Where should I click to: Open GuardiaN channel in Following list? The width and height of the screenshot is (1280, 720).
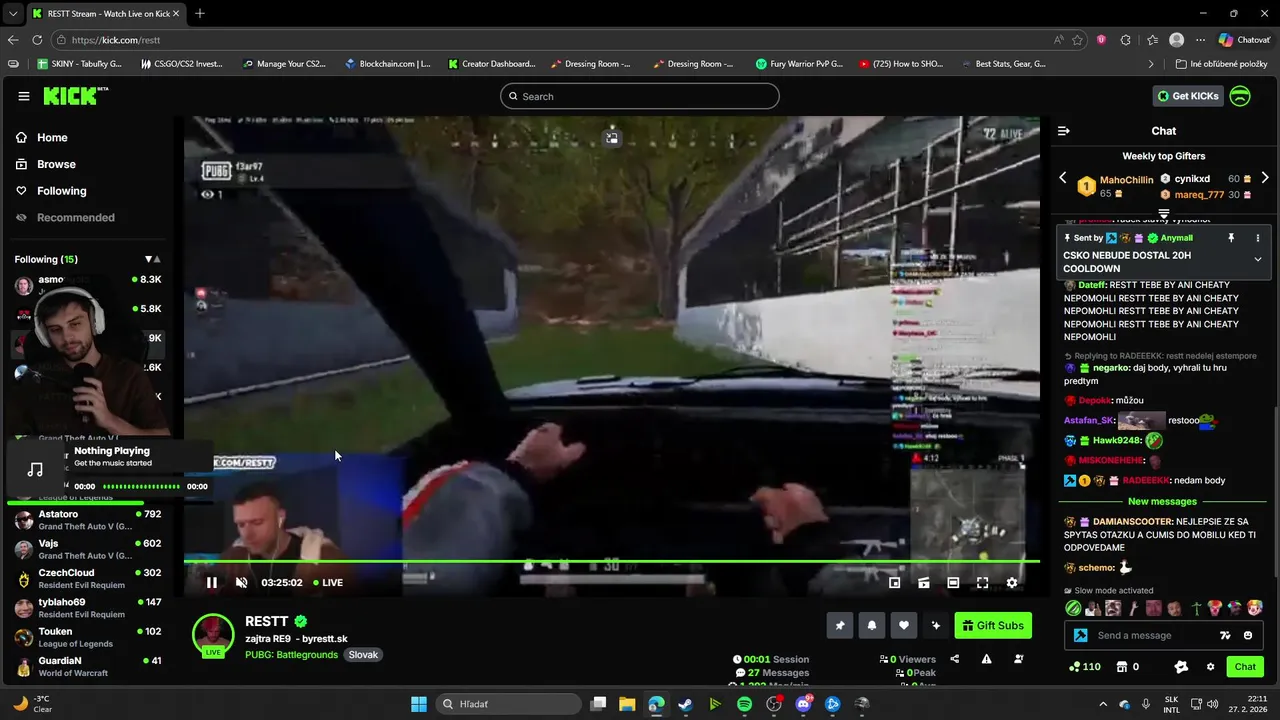click(x=88, y=666)
